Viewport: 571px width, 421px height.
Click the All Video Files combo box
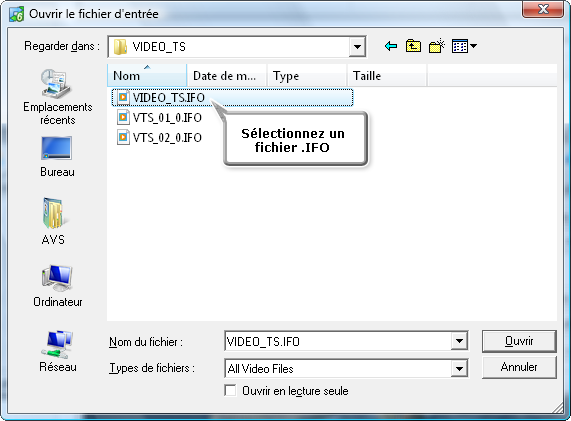[346, 369]
